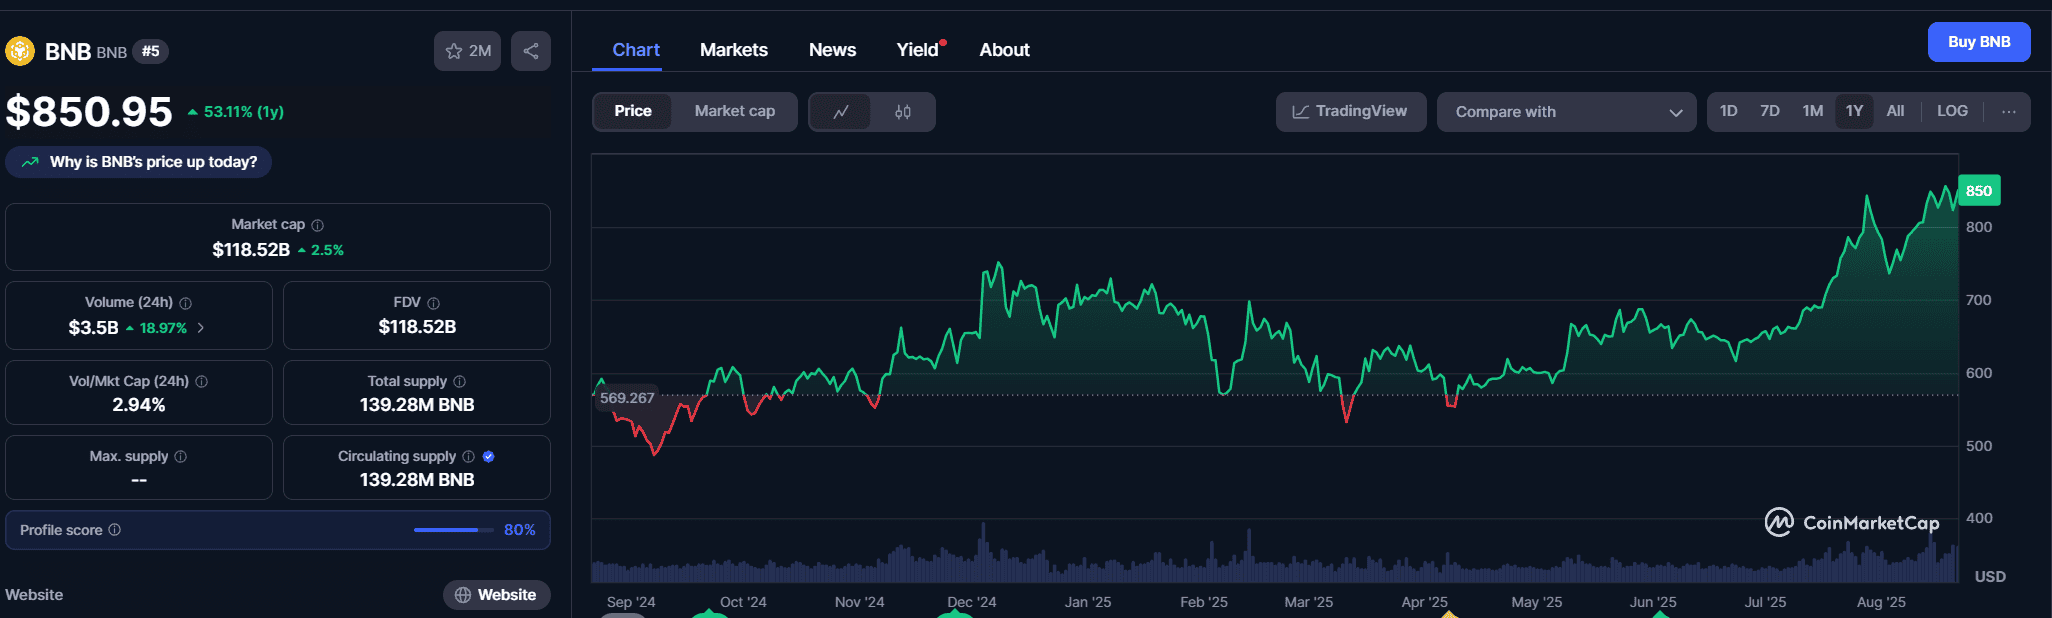Viewport: 2052px width, 618px height.
Task: Expand Volume (24h) details chevron
Action: [x=201, y=328]
